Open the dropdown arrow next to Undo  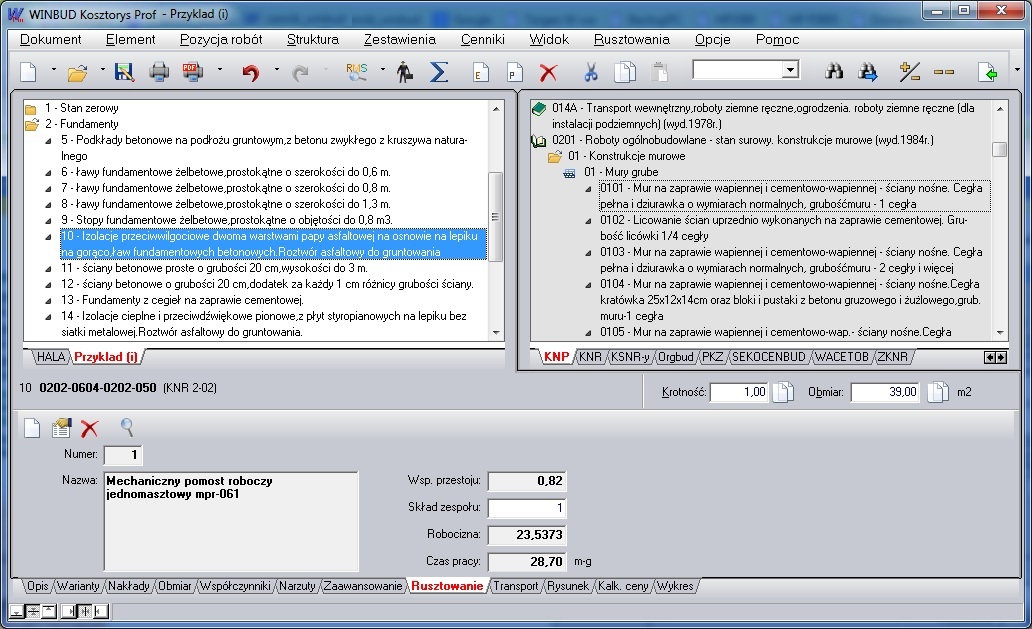coord(276,70)
